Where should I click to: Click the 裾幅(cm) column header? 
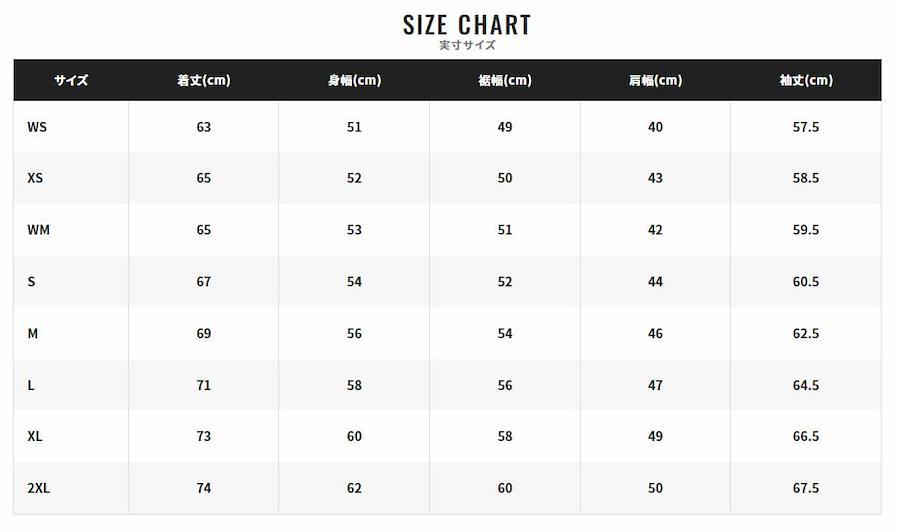505,80
